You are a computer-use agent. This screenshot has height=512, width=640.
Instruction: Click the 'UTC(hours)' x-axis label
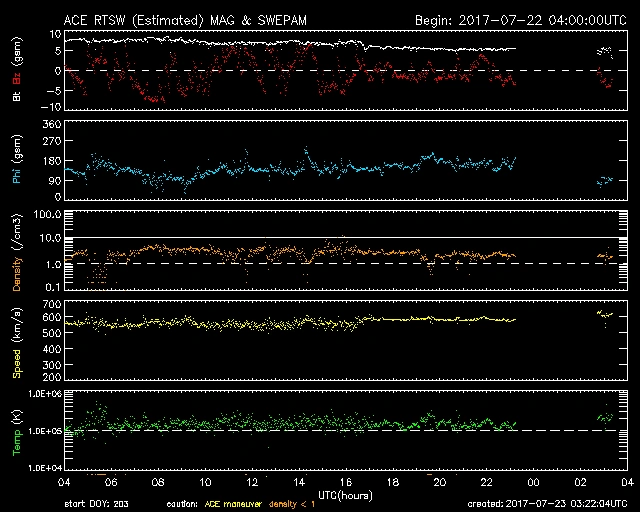pyautogui.click(x=348, y=494)
